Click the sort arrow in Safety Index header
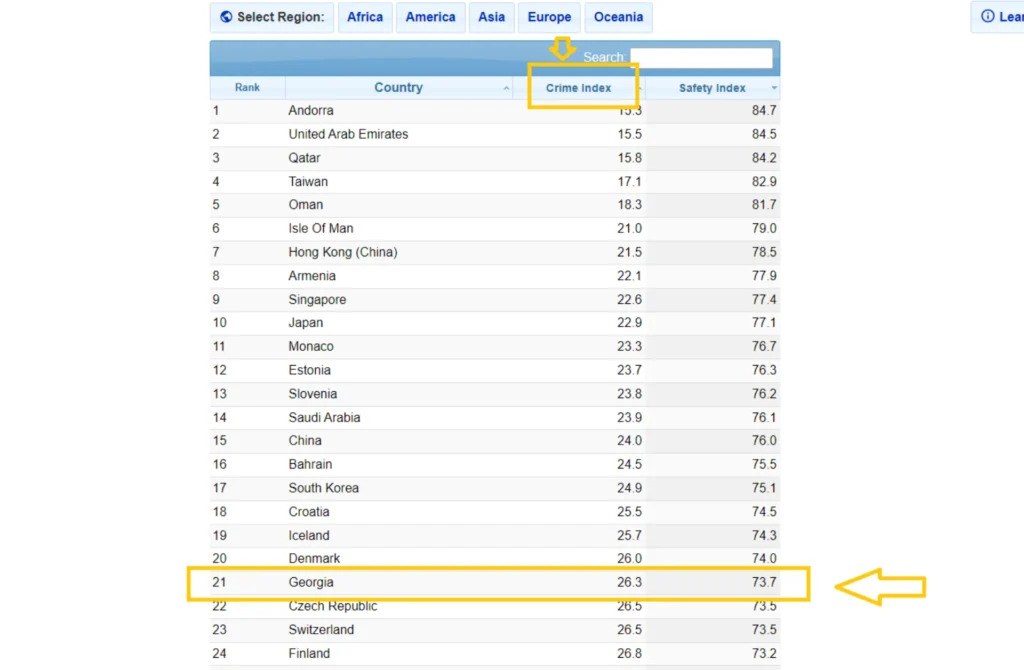This screenshot has height=670, width=1024. pyautogui.click(x=774, y=89)
